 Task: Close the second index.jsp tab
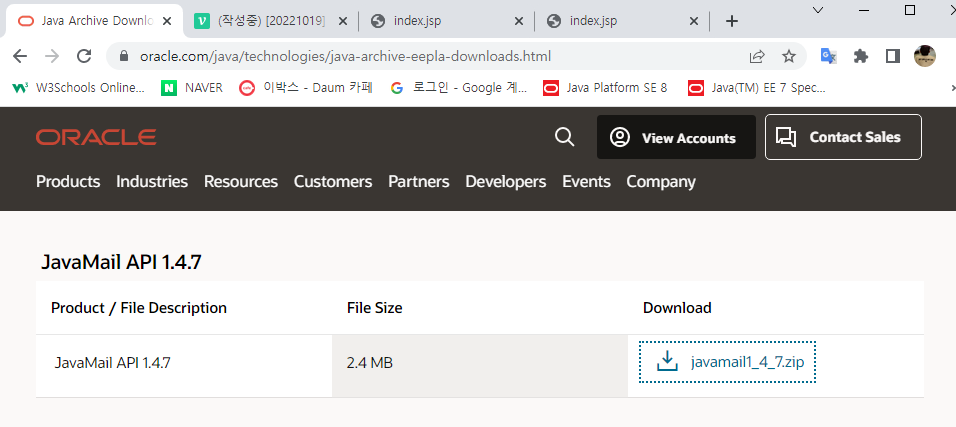(x=694, y=21)
